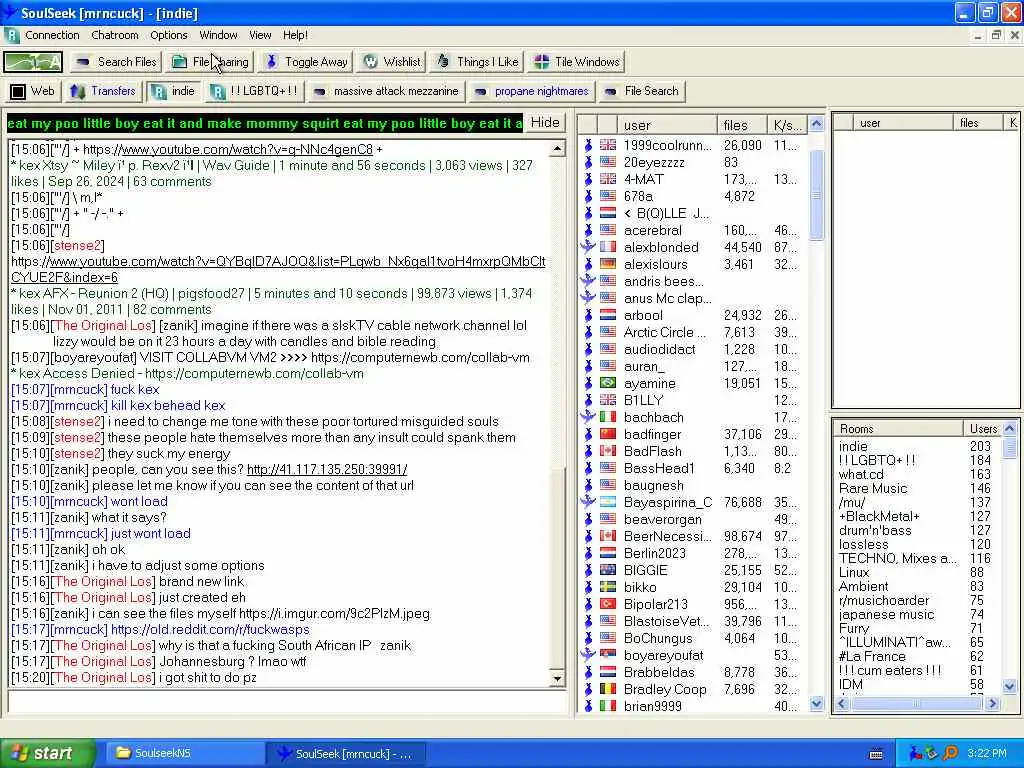Select Rare Music in the Rooms list
Image resolution: width=1024 pixels, height=768 pixels.
[x=873, y=488]
